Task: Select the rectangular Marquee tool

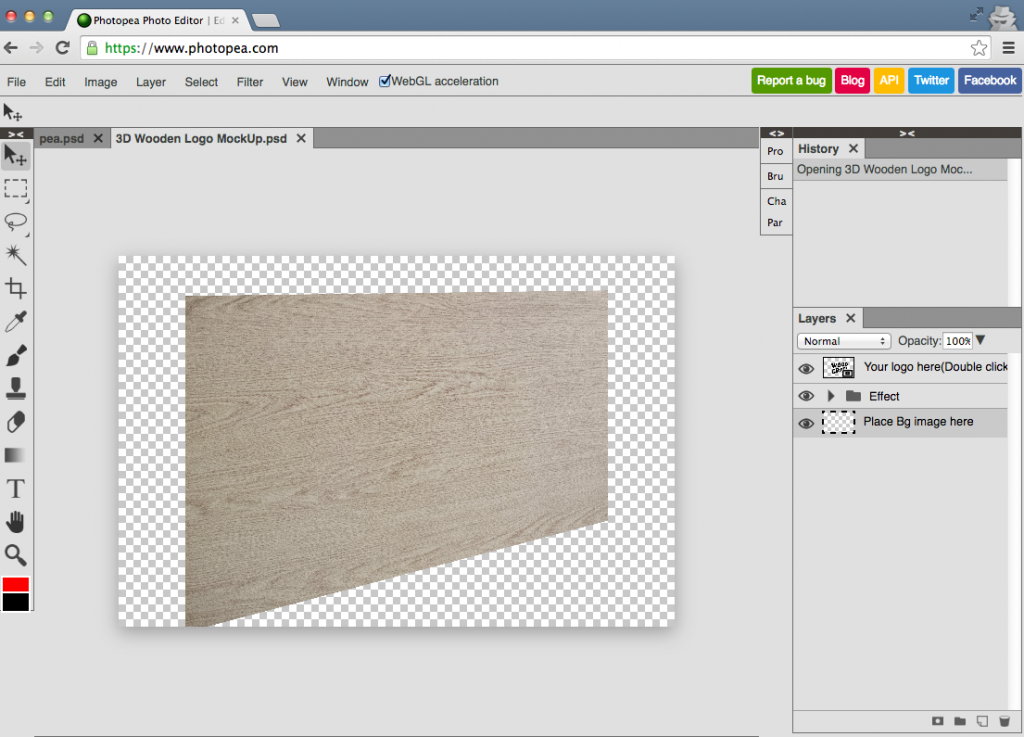Action: [x=15, y=189]
